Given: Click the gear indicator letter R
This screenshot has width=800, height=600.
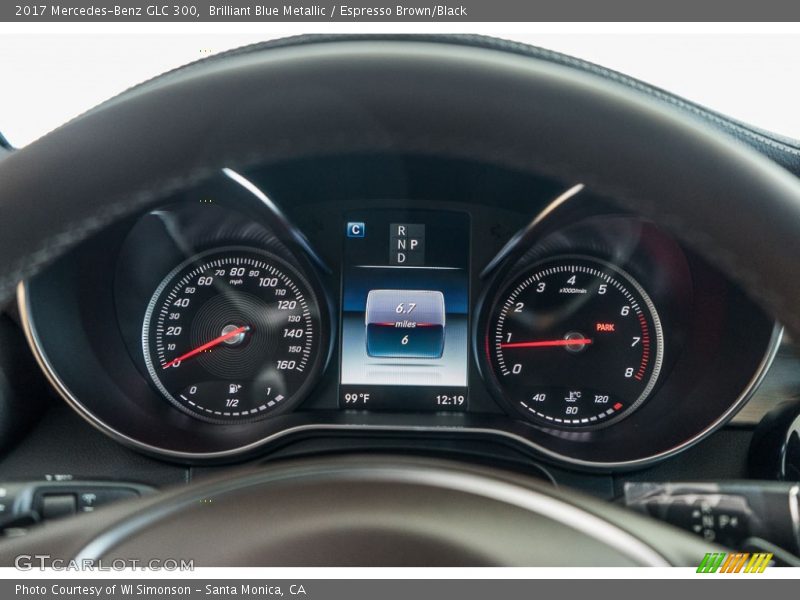Looking at the screenshot, I should pyautogui.click(x=402, y=231).
